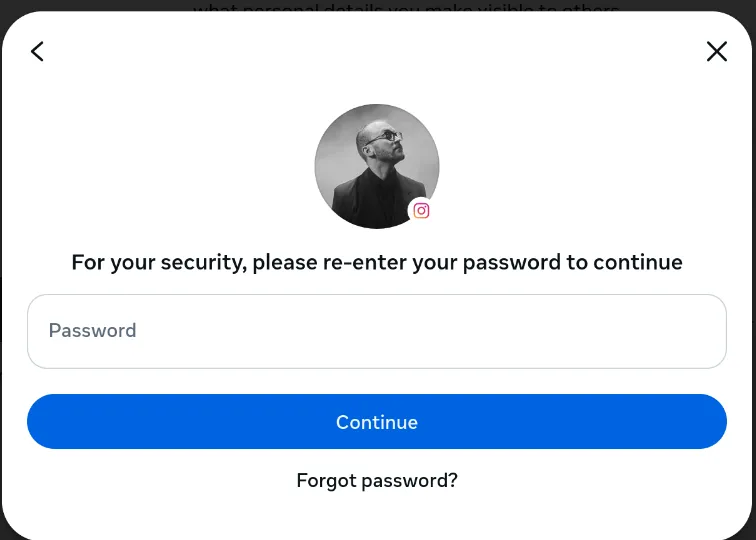The image size is (756, 540).
Task: Click the blue Continue button
Action: tap(377, 421)
